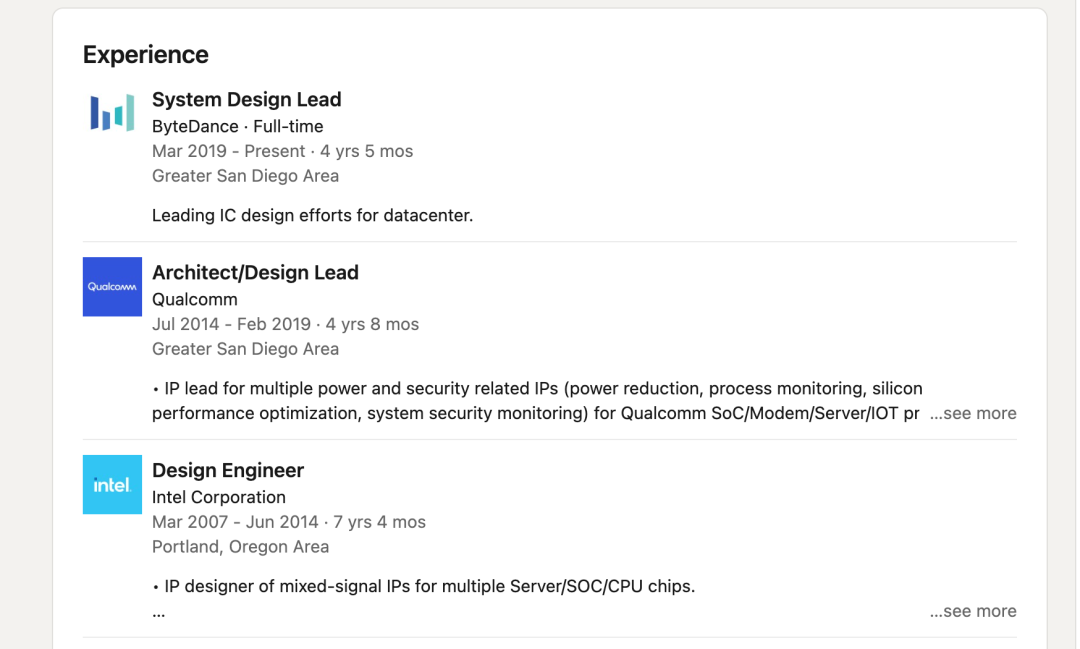Click Greater San Diego Area under ByteDance
Screen dimensions: 1080x649
click(245, 176)
